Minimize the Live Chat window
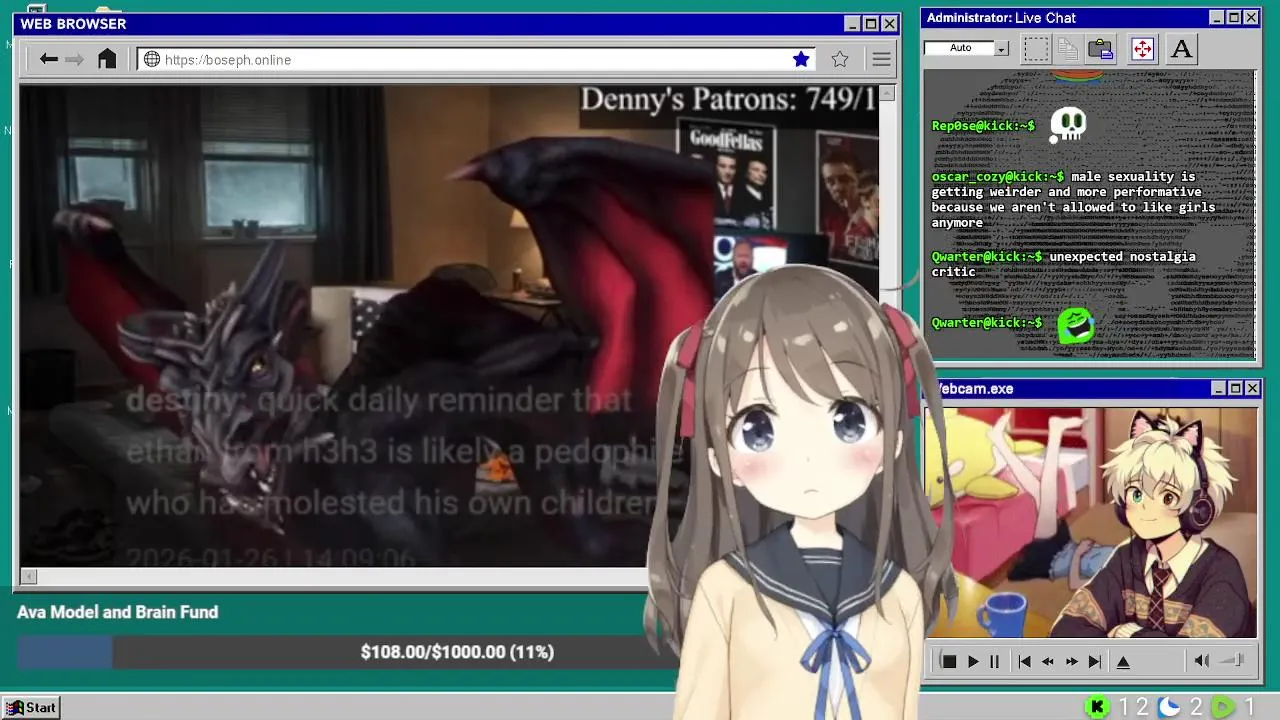The height and width of the screenshot is (720, 1280). pyautogui.click(x=1216, y=18)
